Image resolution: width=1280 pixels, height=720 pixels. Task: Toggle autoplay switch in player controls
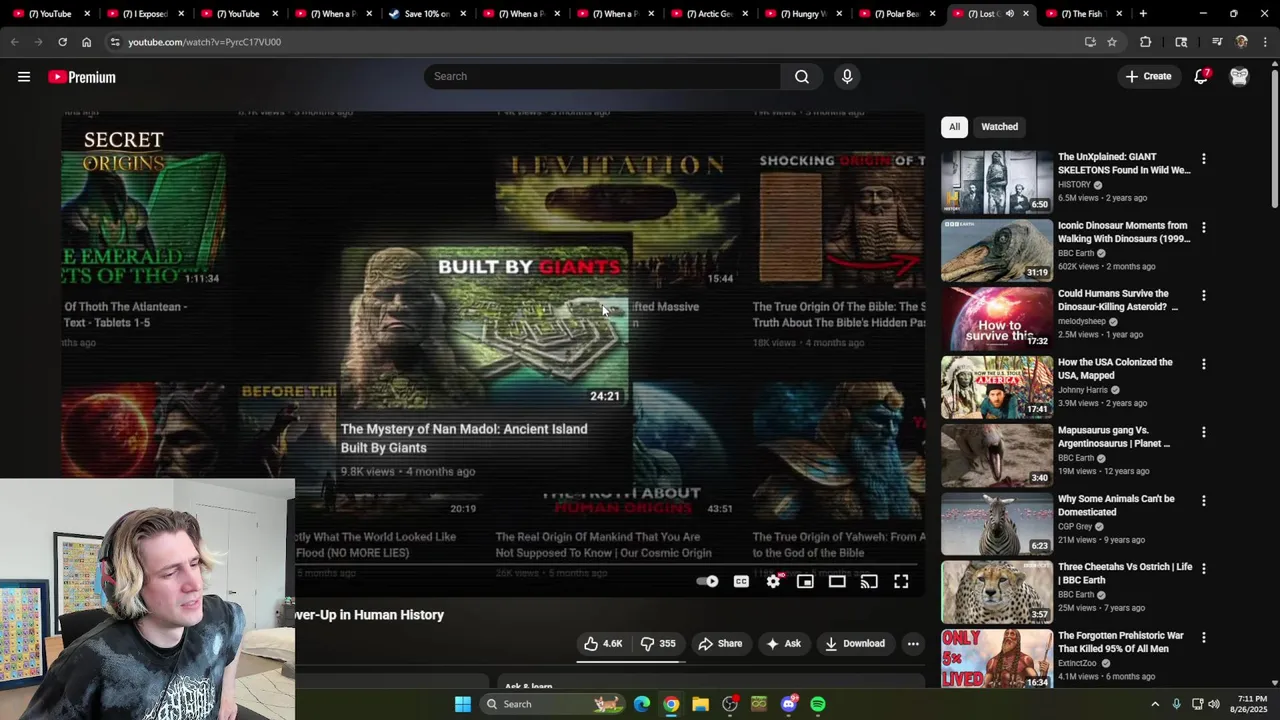[x=707, y=581]
